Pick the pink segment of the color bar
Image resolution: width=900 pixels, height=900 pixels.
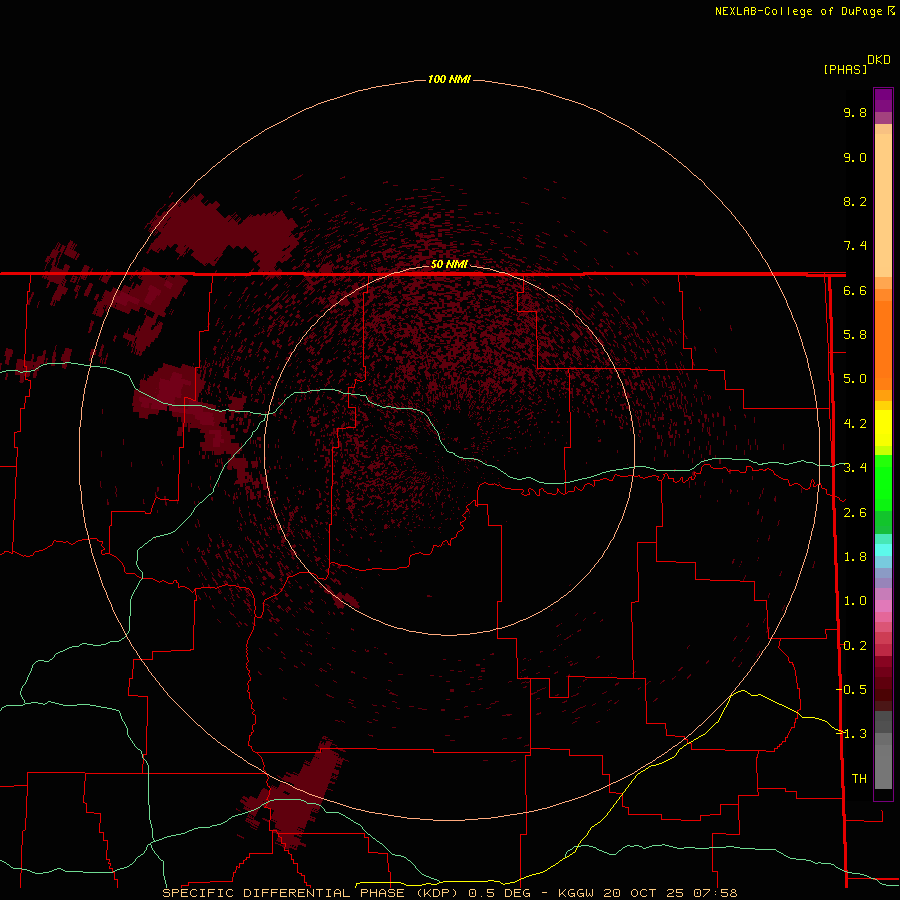[883, 606]
